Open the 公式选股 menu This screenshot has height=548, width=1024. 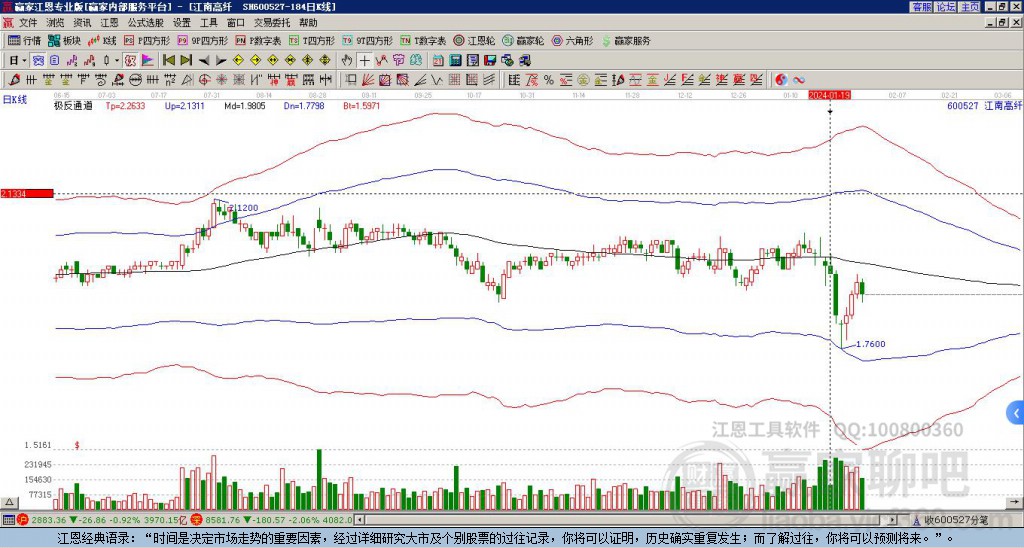point(146,23)
